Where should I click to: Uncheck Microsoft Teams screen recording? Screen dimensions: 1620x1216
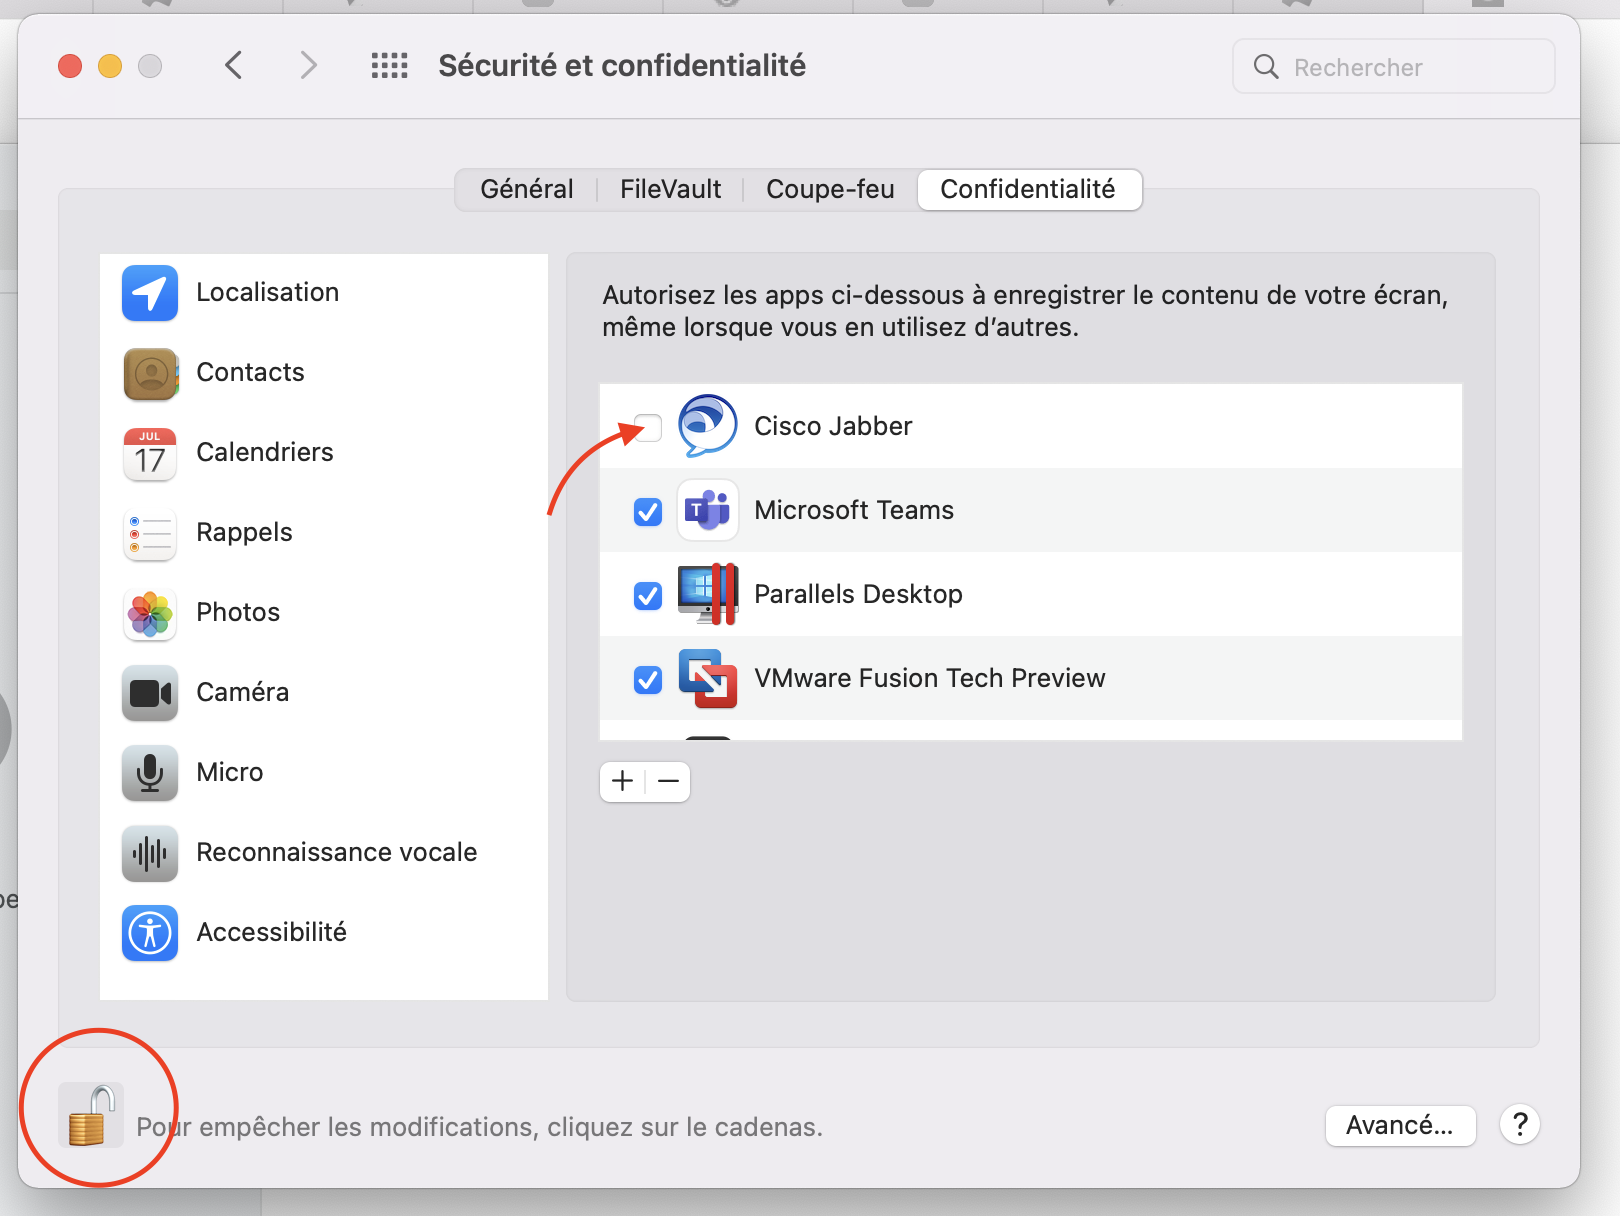[x=648, y=512]
